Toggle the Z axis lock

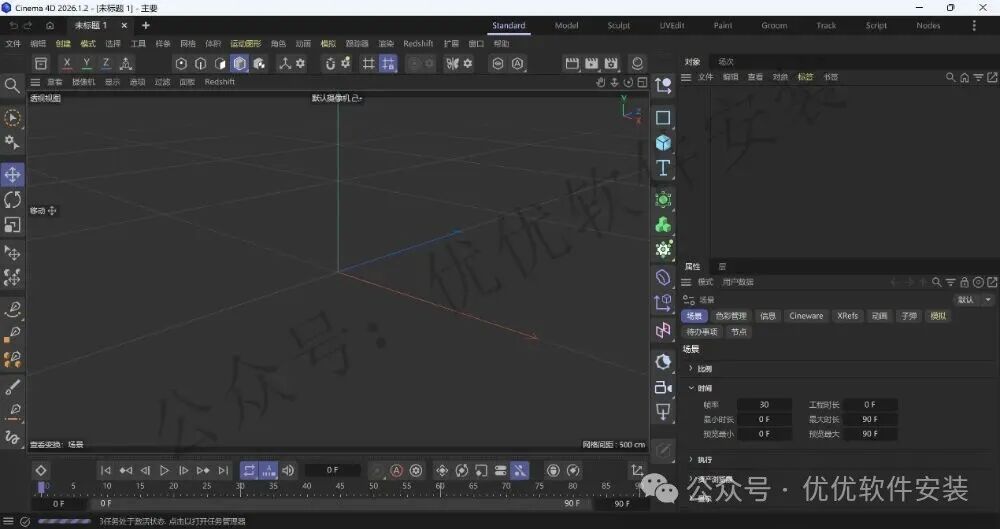(x=107, y=63)
